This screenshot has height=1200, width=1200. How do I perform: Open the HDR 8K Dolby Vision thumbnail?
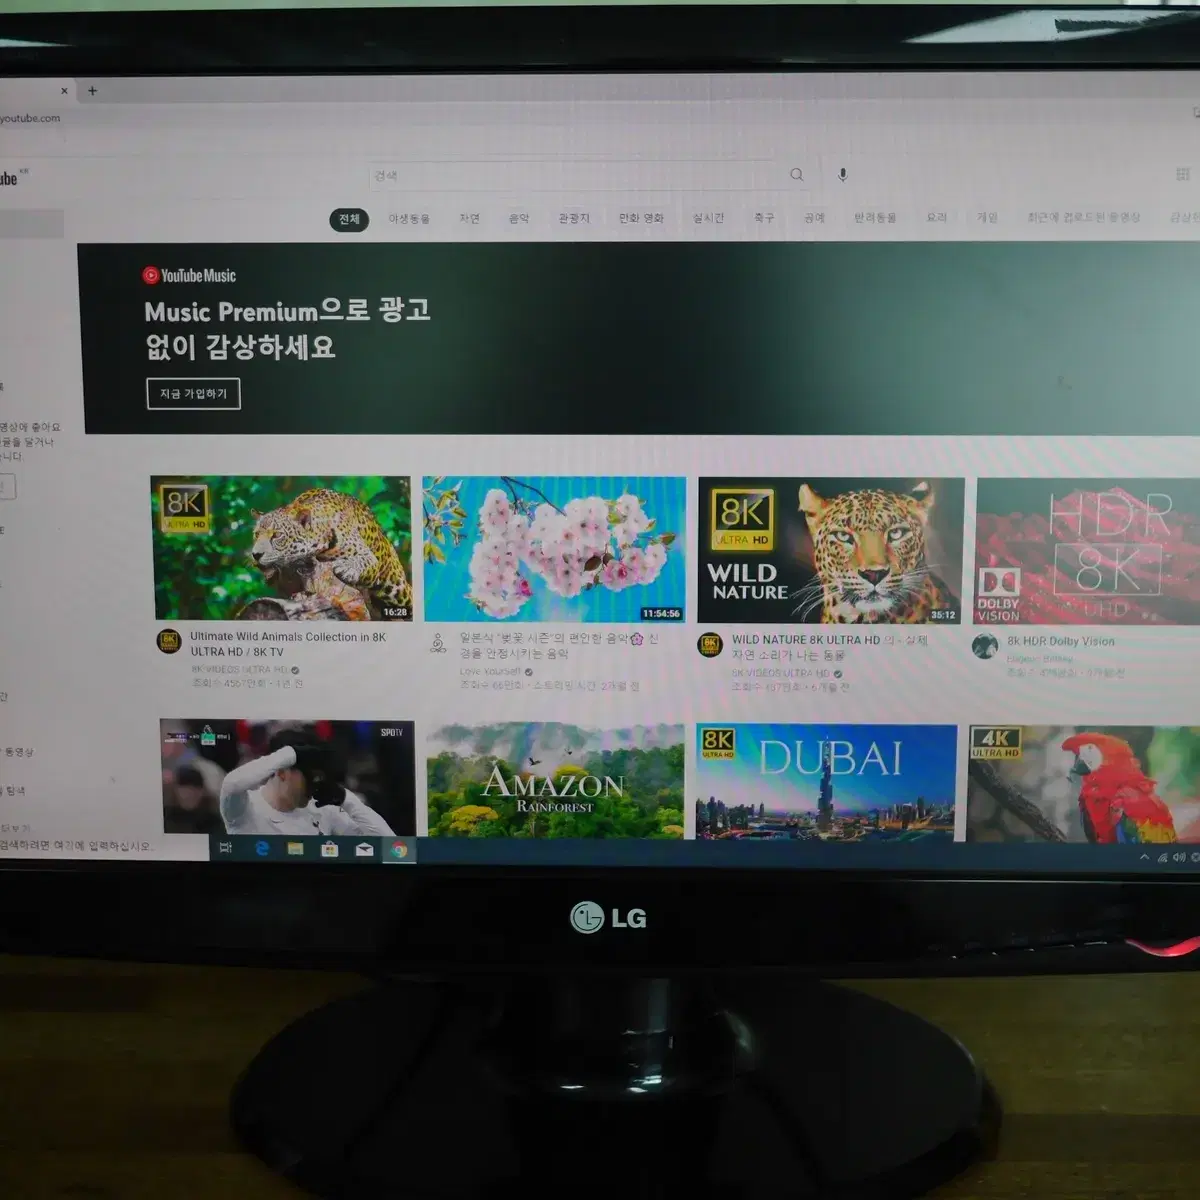(1087, 552)
